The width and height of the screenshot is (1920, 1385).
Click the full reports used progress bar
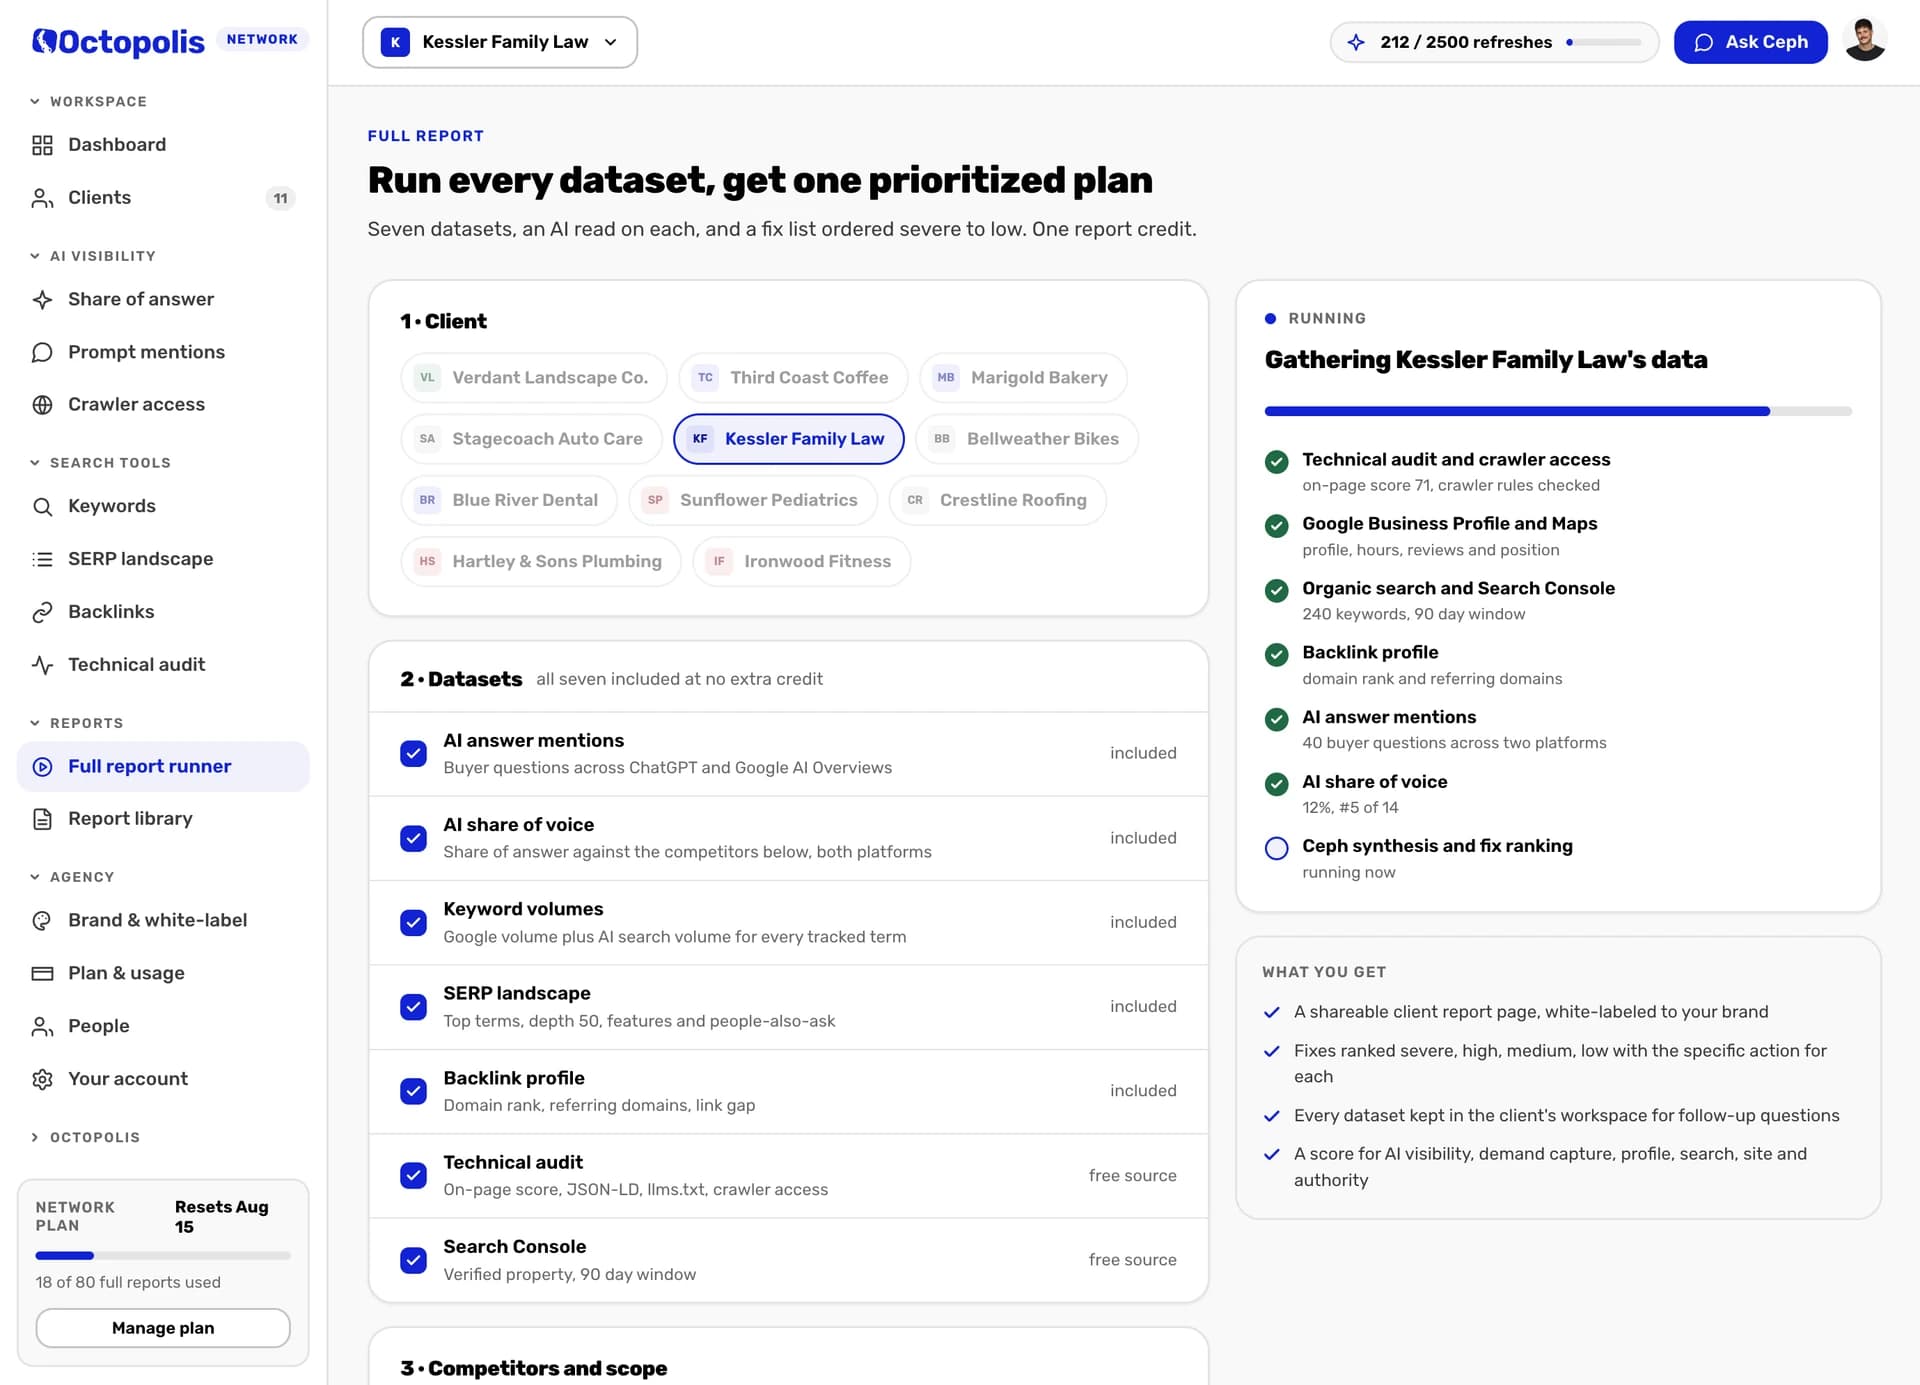coord(163,1255)
